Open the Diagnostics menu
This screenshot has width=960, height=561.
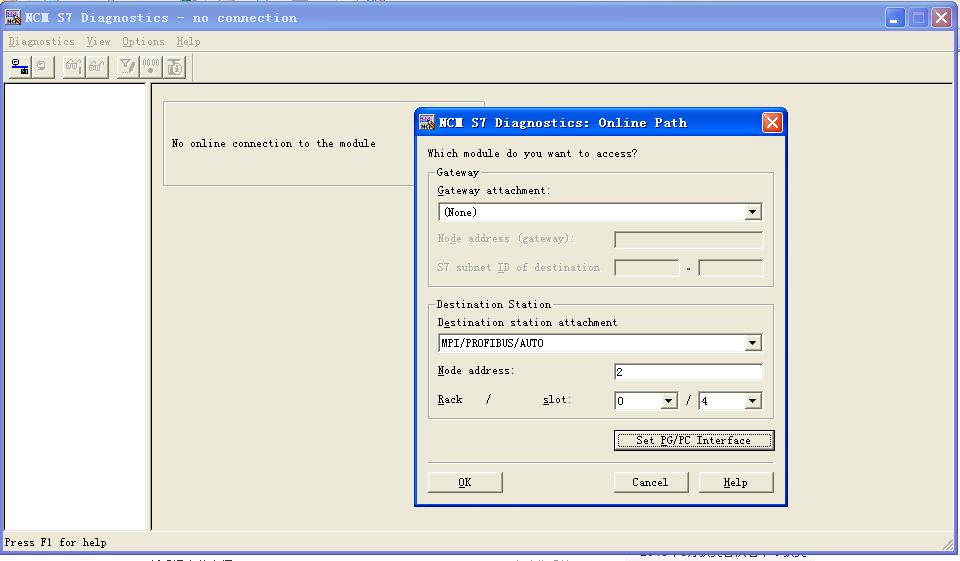tap(41, 42)
